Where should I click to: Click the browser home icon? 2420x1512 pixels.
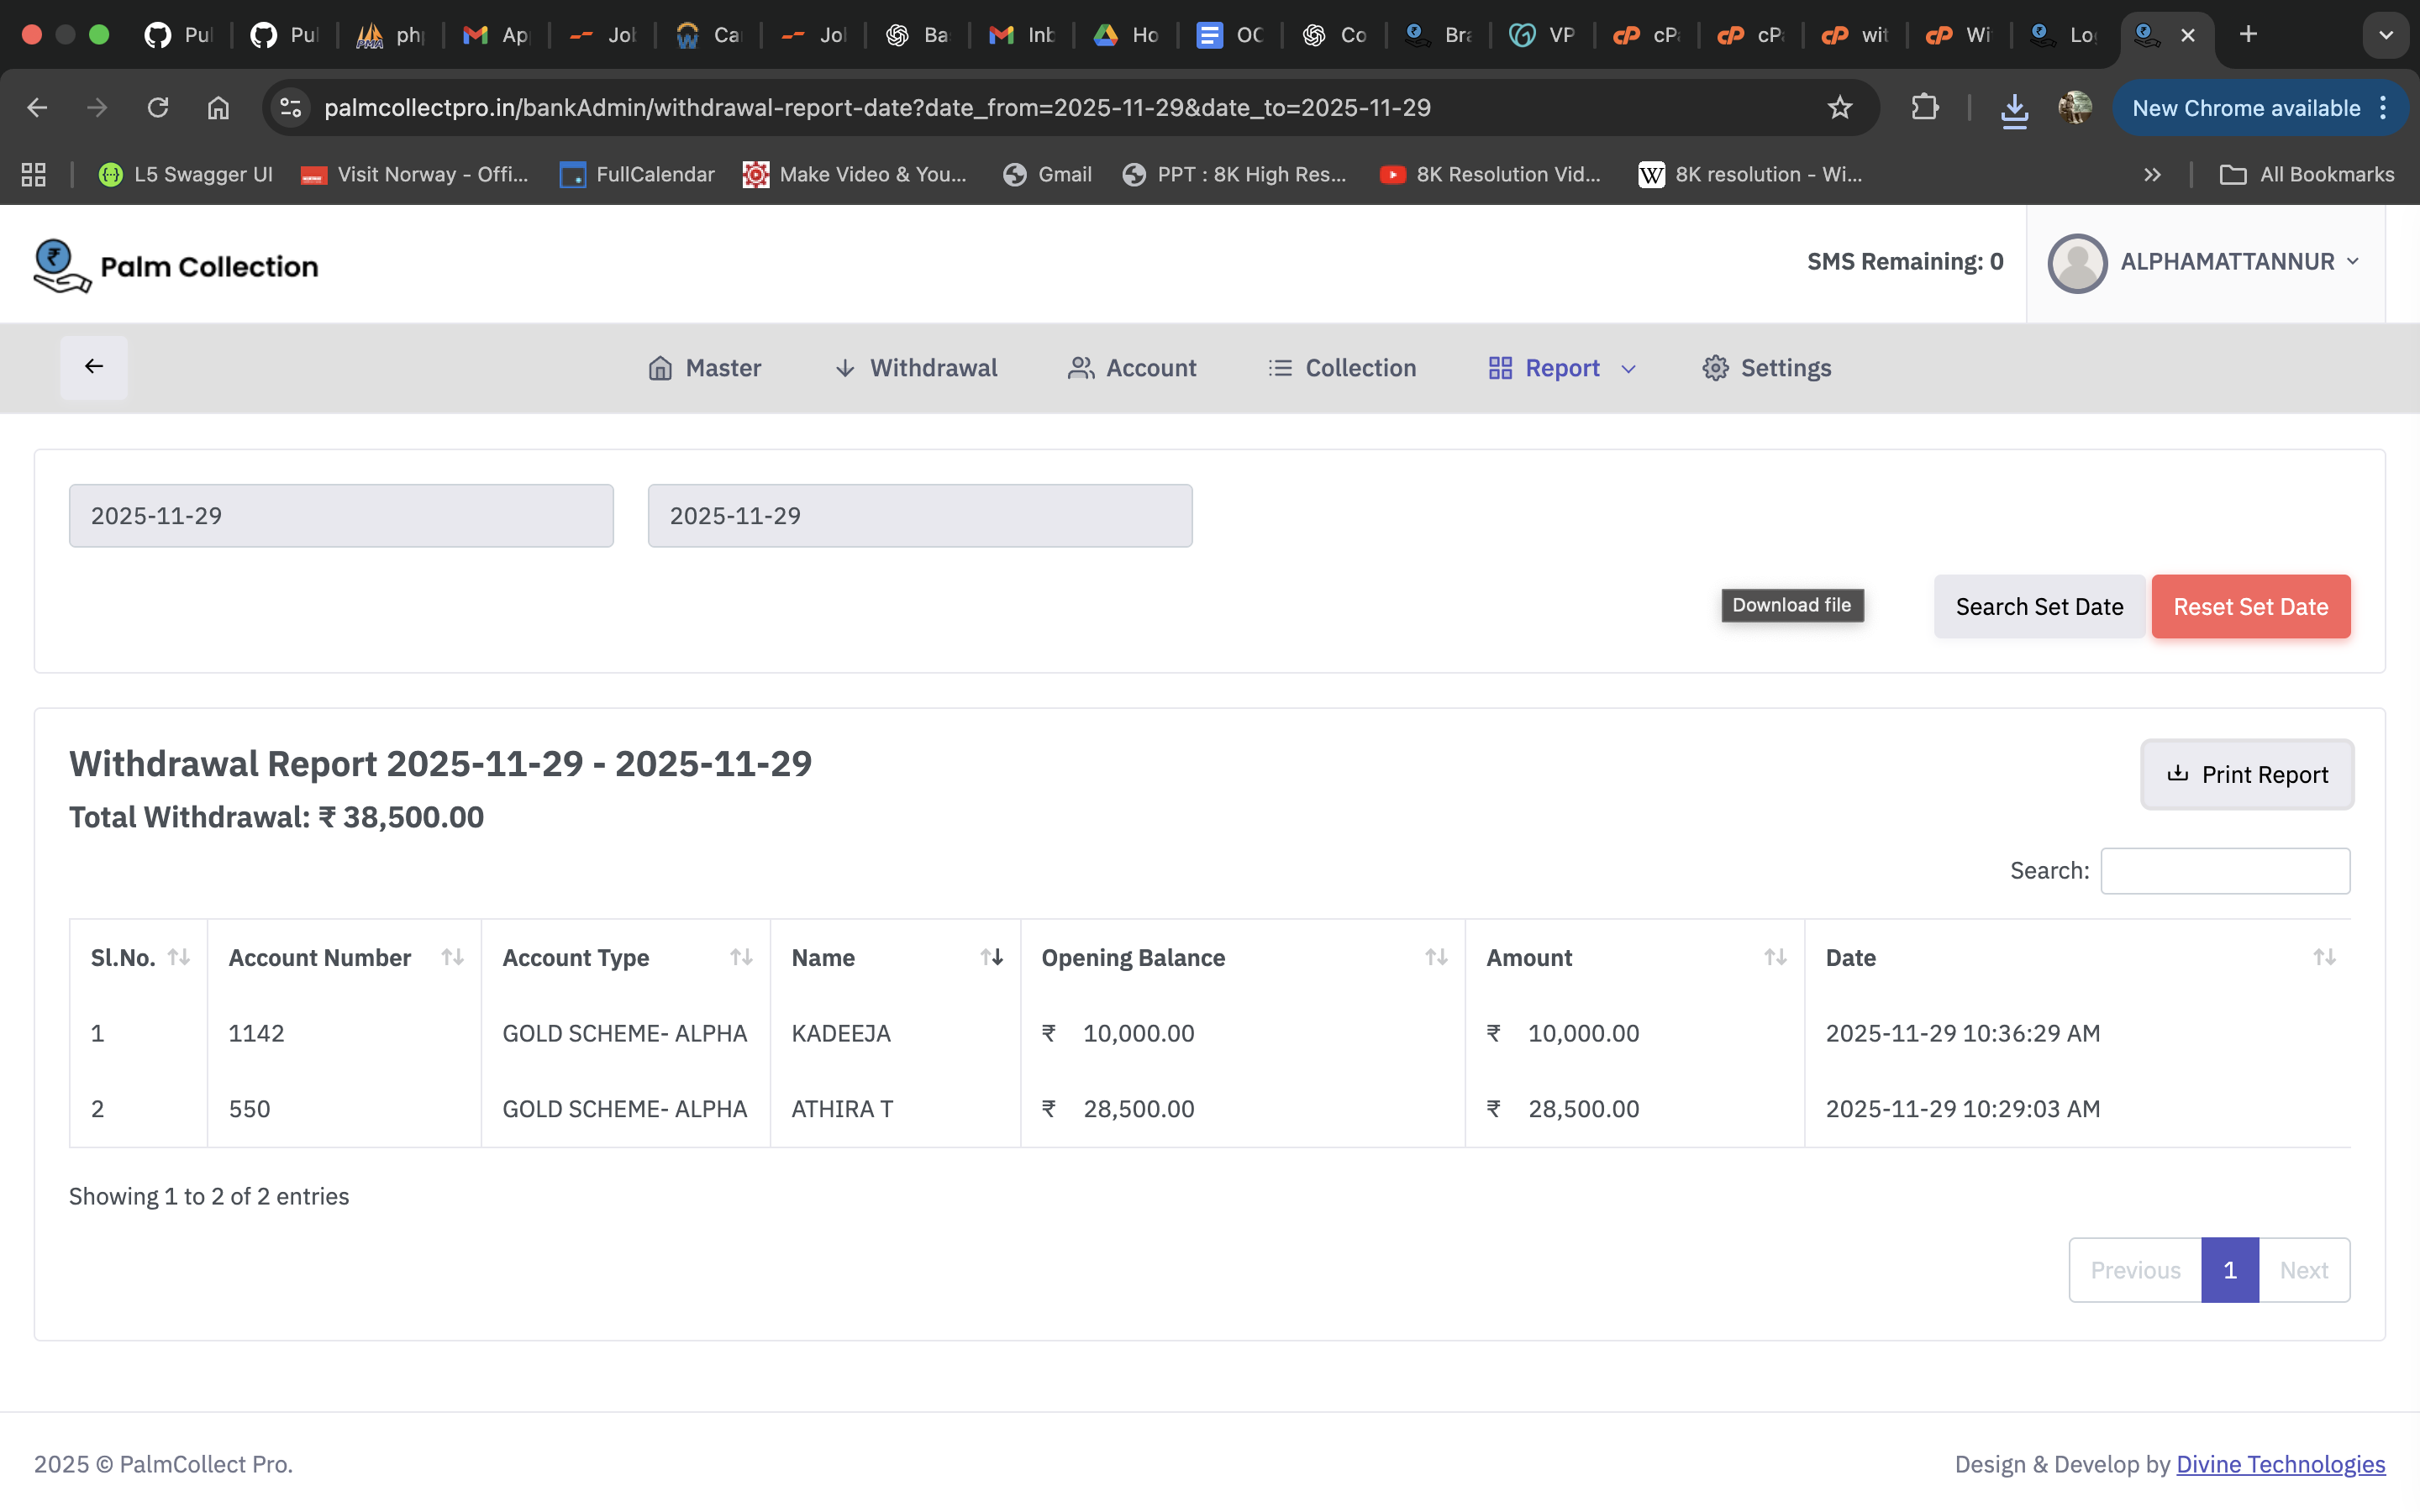(218, 108)
